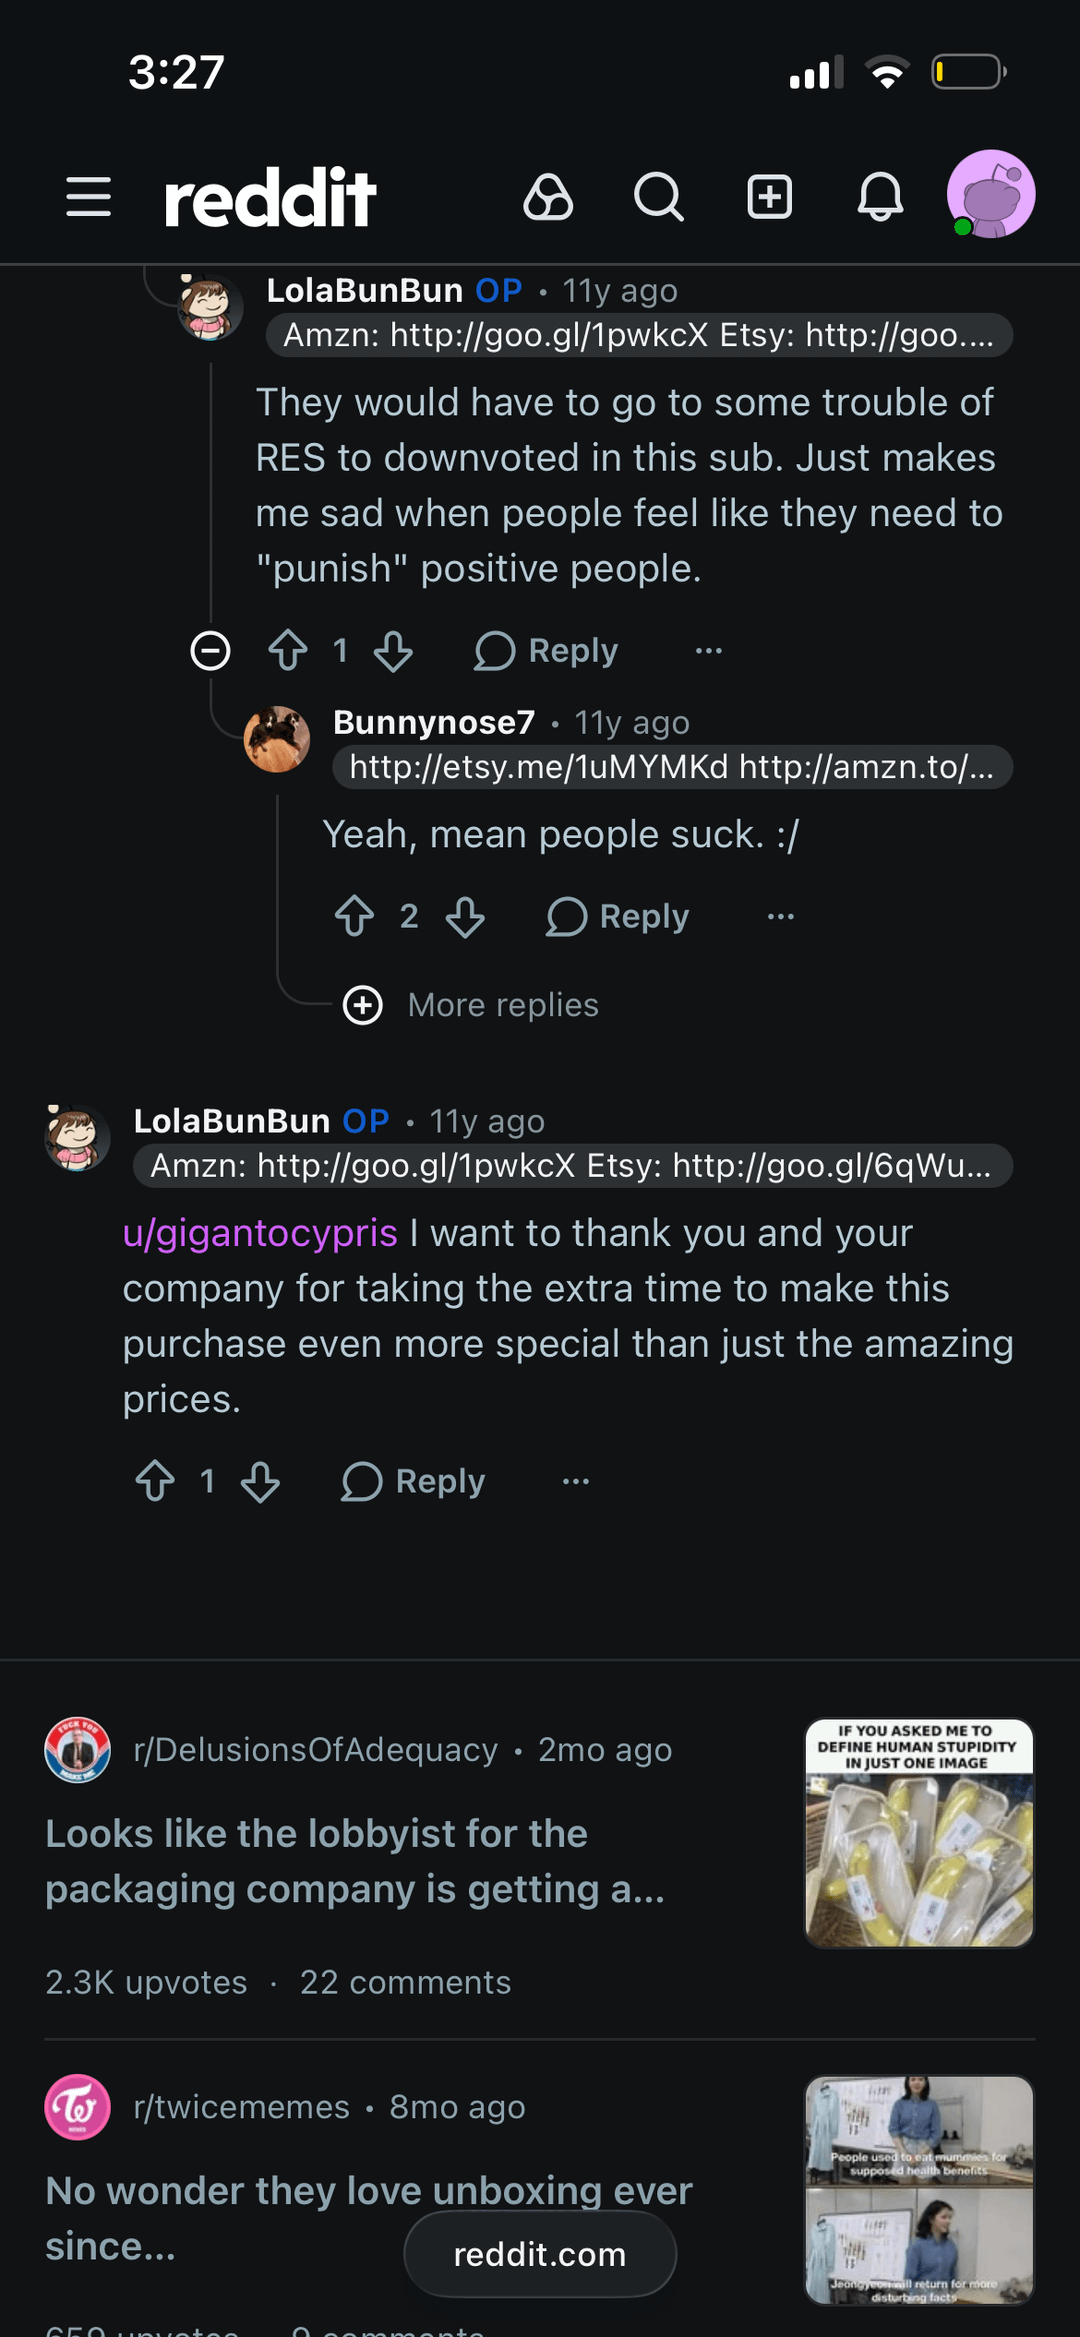Upvote LolaBunBun's thank-you comment to gigantocypris
Screen dimensions: 1080x2337
coord(155,1481)
